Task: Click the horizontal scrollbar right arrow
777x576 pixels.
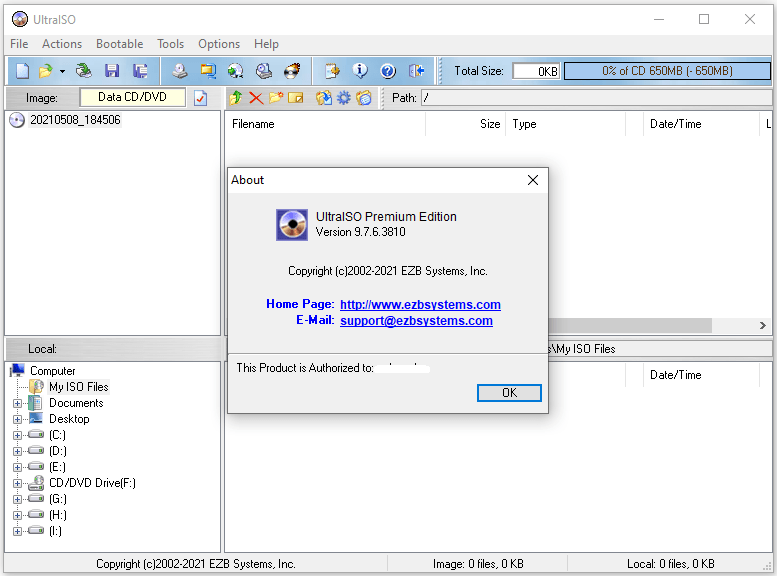Action: [x=763, y=326]
